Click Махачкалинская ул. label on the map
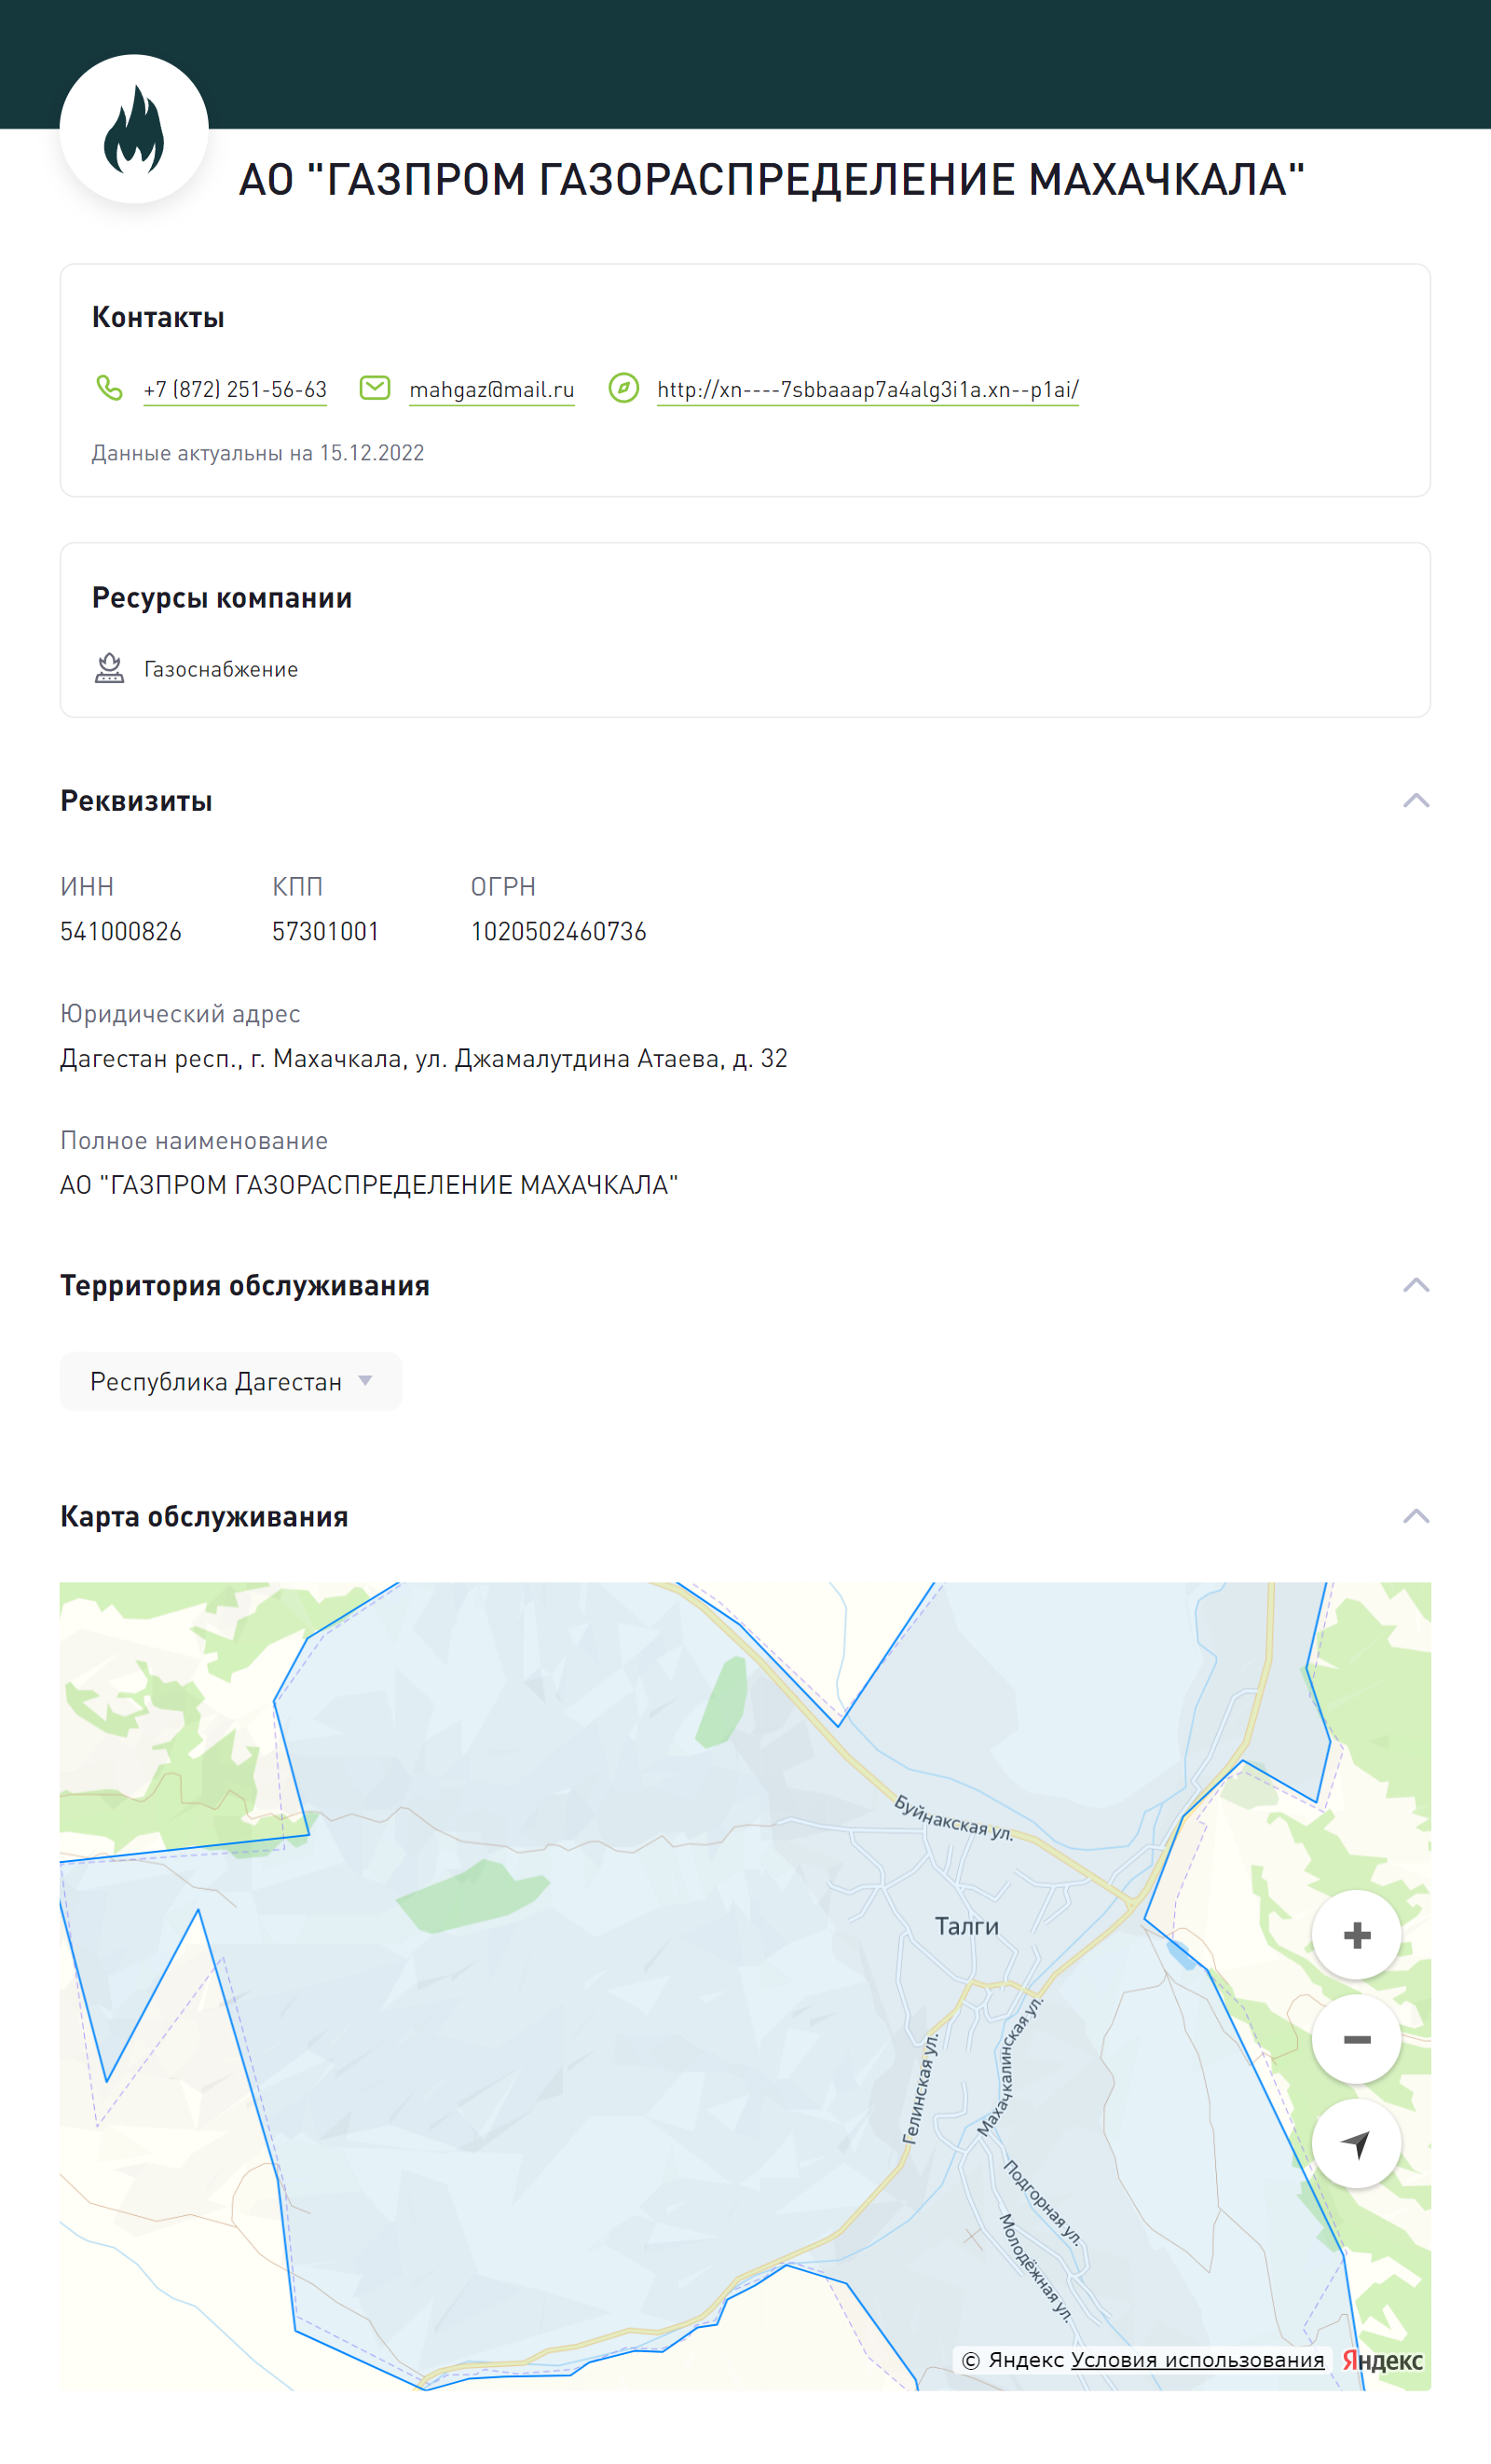Screen dimensions: 1491x2464 [1010, 2067]
